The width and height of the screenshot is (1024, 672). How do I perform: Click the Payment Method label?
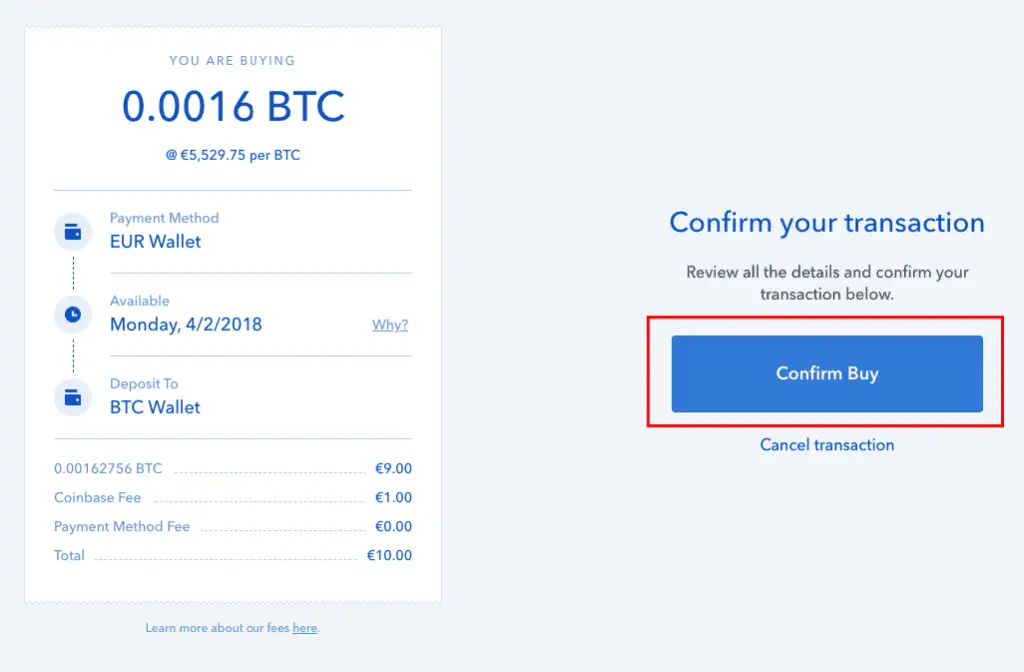[164, 218]
